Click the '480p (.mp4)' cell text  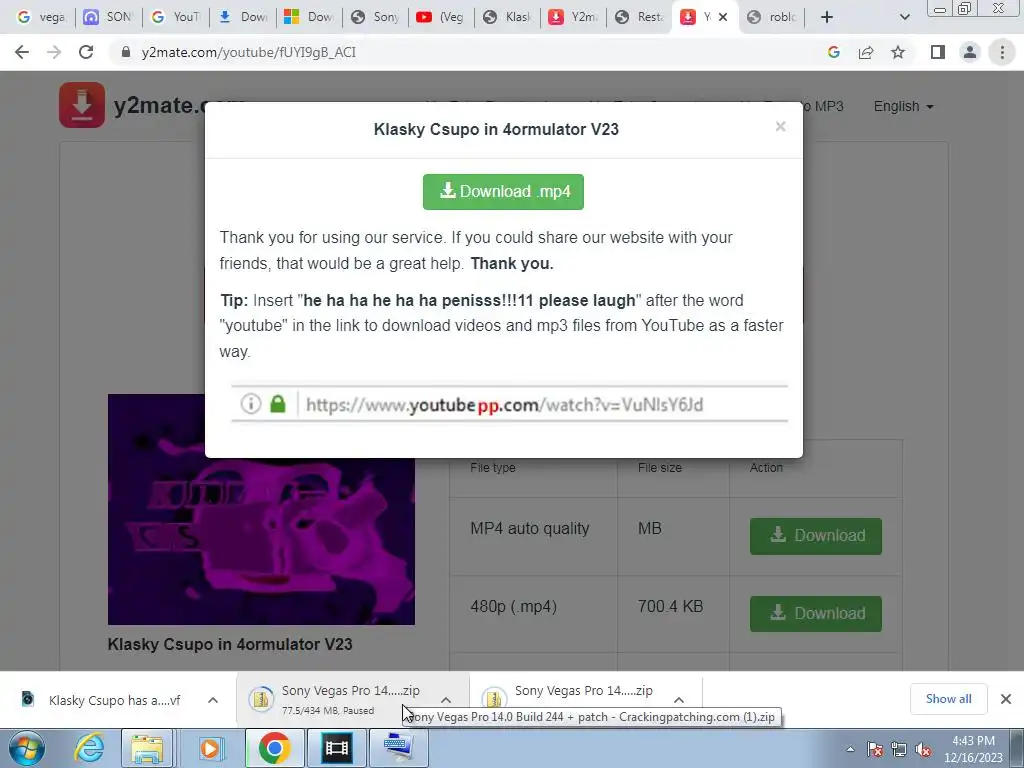513,607
